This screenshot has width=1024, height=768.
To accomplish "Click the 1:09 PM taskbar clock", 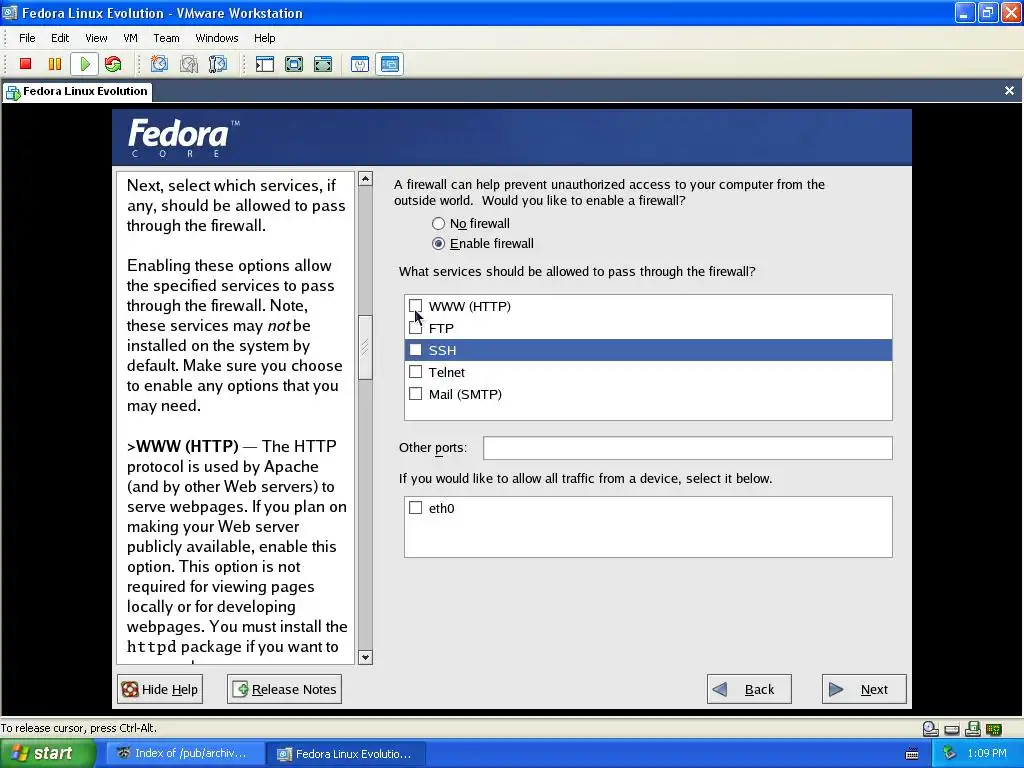I will point(987,754).
